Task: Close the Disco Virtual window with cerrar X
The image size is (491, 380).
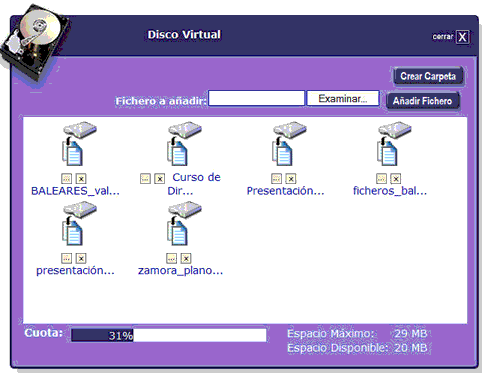Action: 462,37
